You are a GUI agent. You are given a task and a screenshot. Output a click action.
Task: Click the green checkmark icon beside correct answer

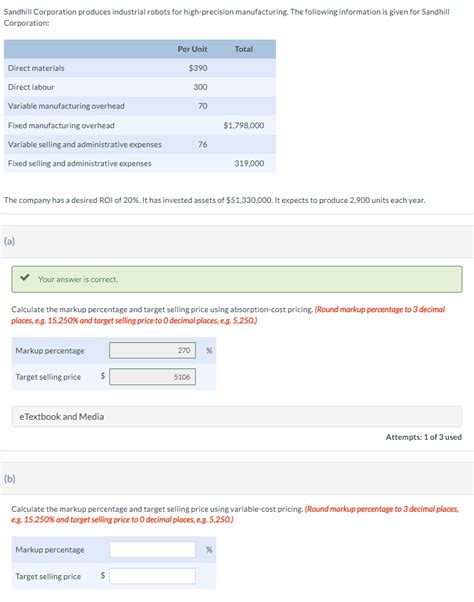click(25, 277)
